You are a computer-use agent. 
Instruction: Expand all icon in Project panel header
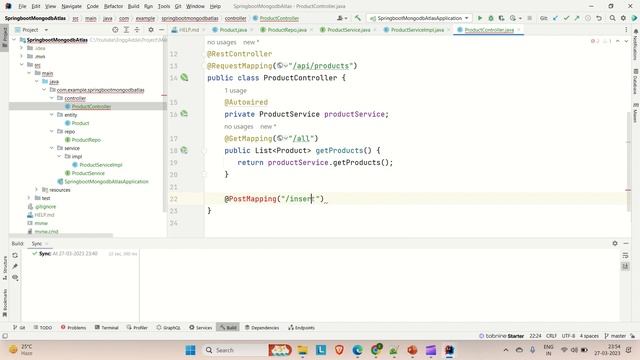coord(126,30)
